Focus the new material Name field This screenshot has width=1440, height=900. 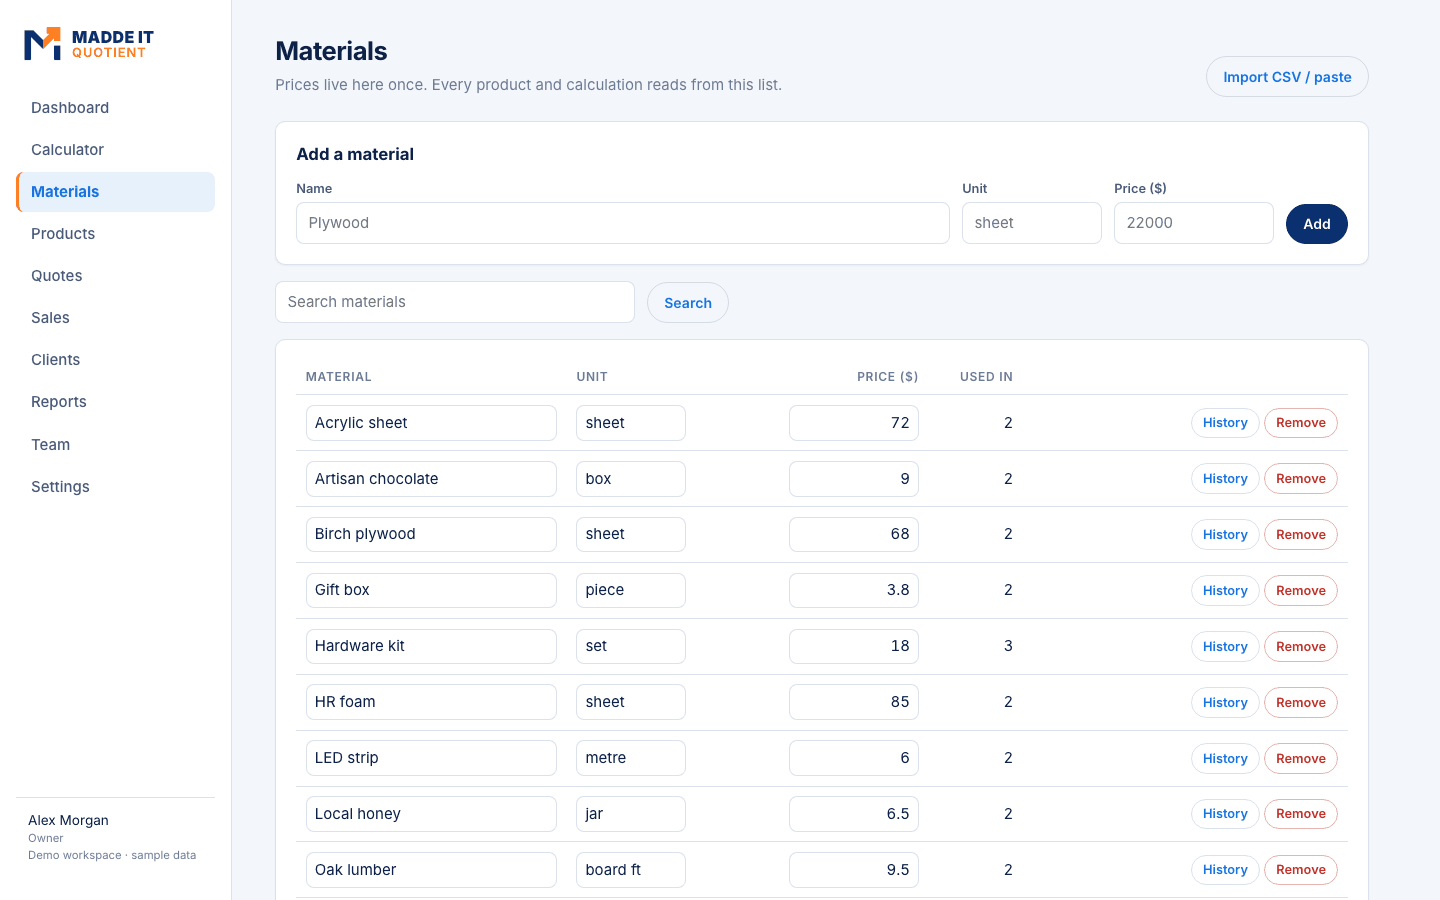[x=623, y=223]
